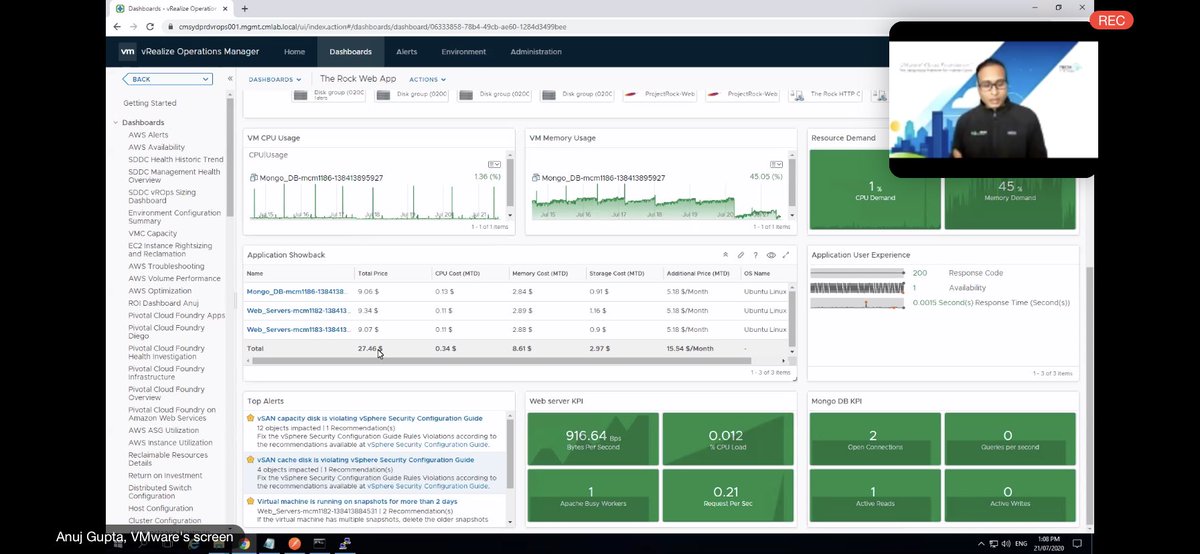Click the Mongo_DB VM icon in the Memory Usage chart

536,178
